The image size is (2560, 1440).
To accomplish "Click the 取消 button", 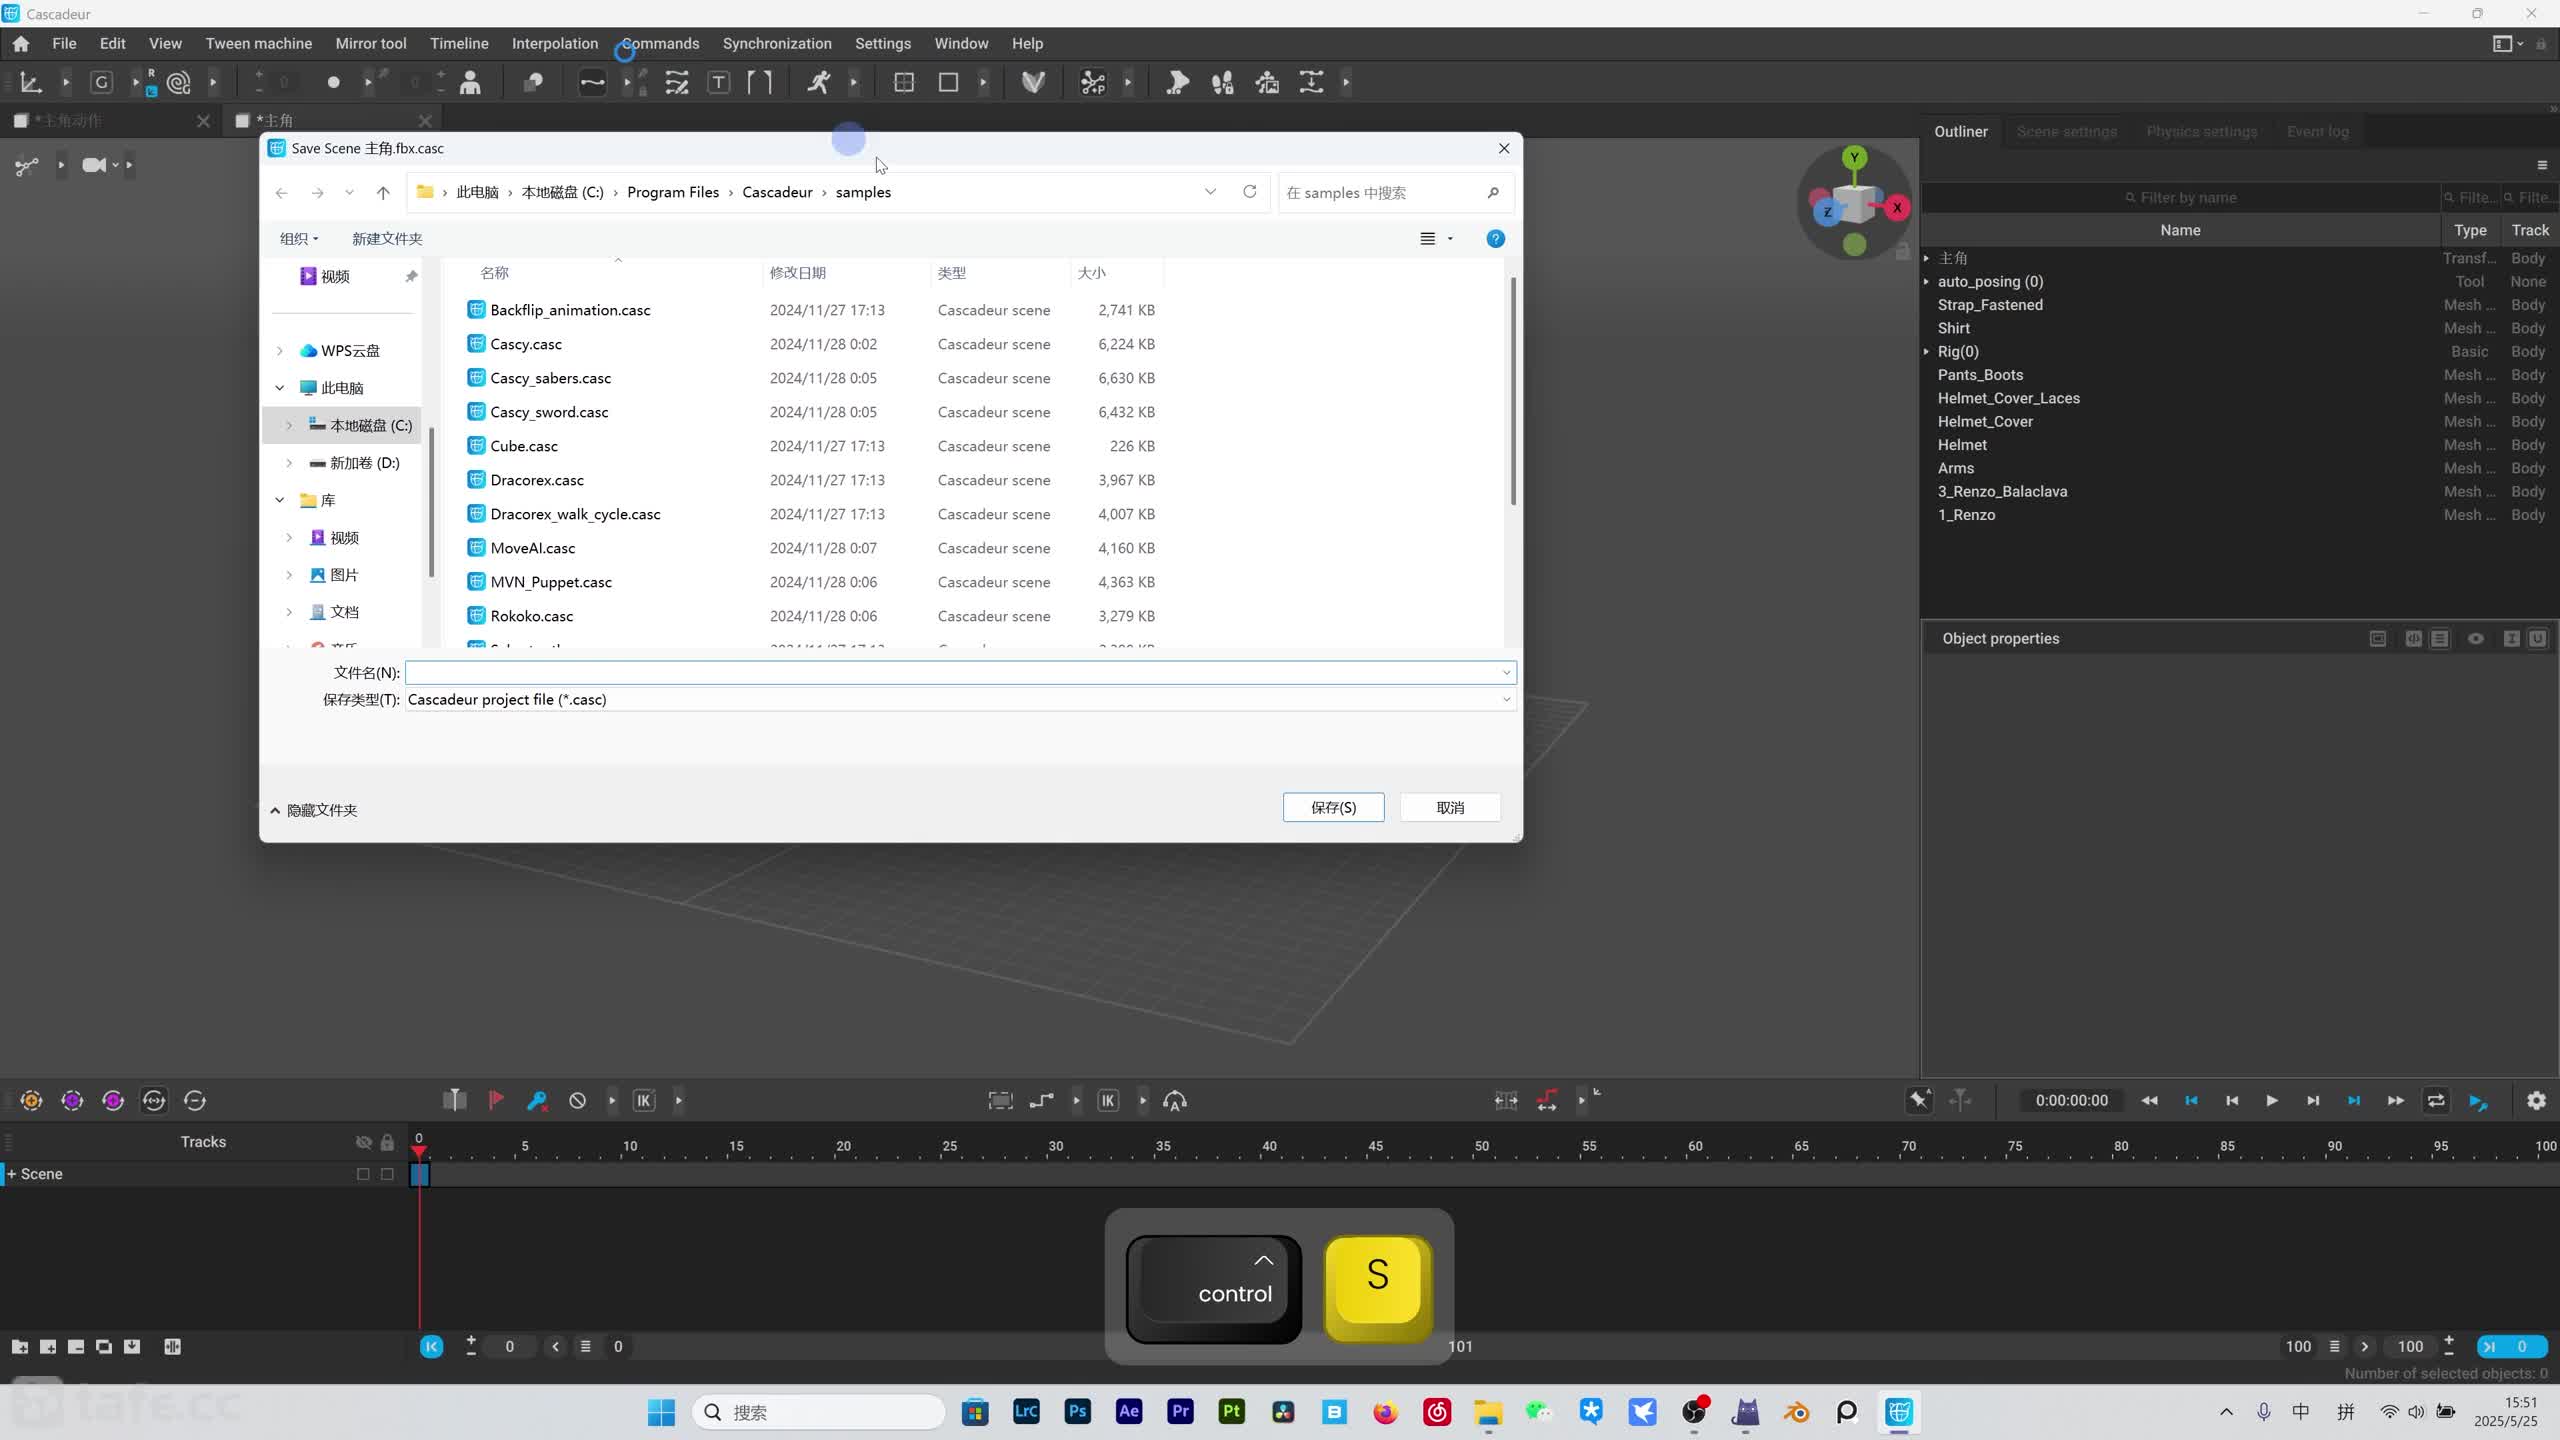I will (1450, 808).
